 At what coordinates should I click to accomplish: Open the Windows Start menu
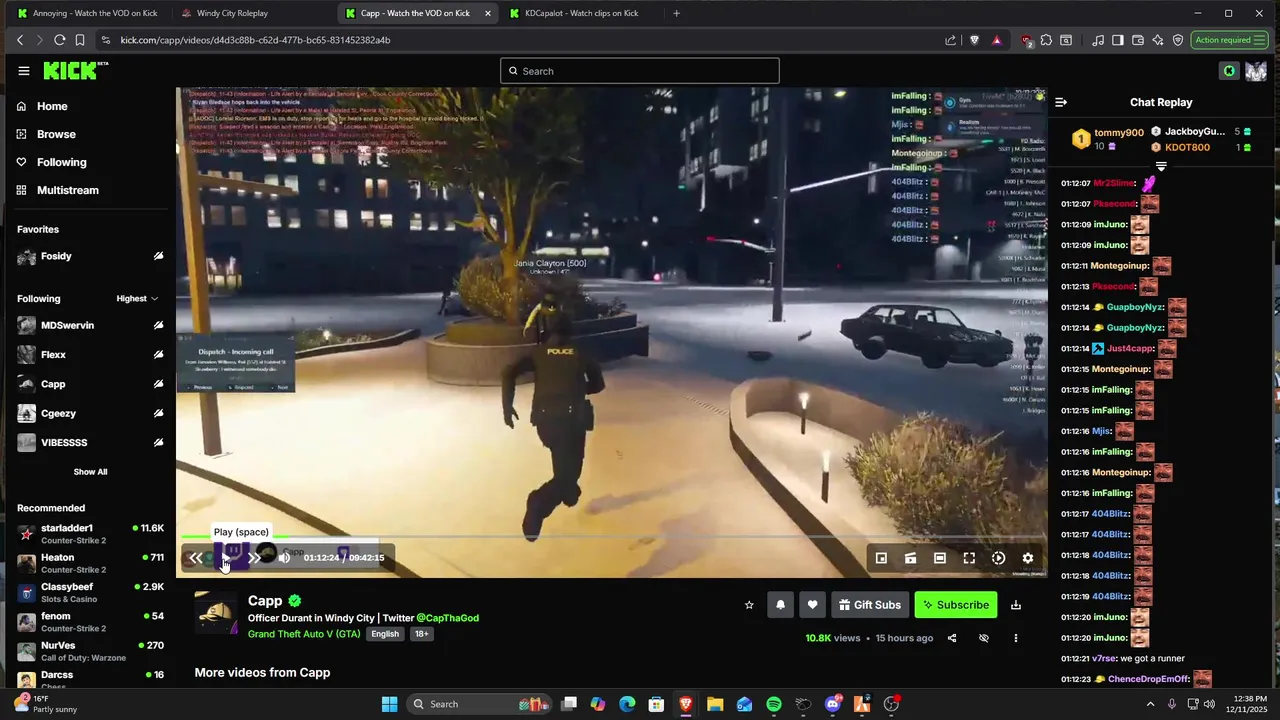point(389,704)
